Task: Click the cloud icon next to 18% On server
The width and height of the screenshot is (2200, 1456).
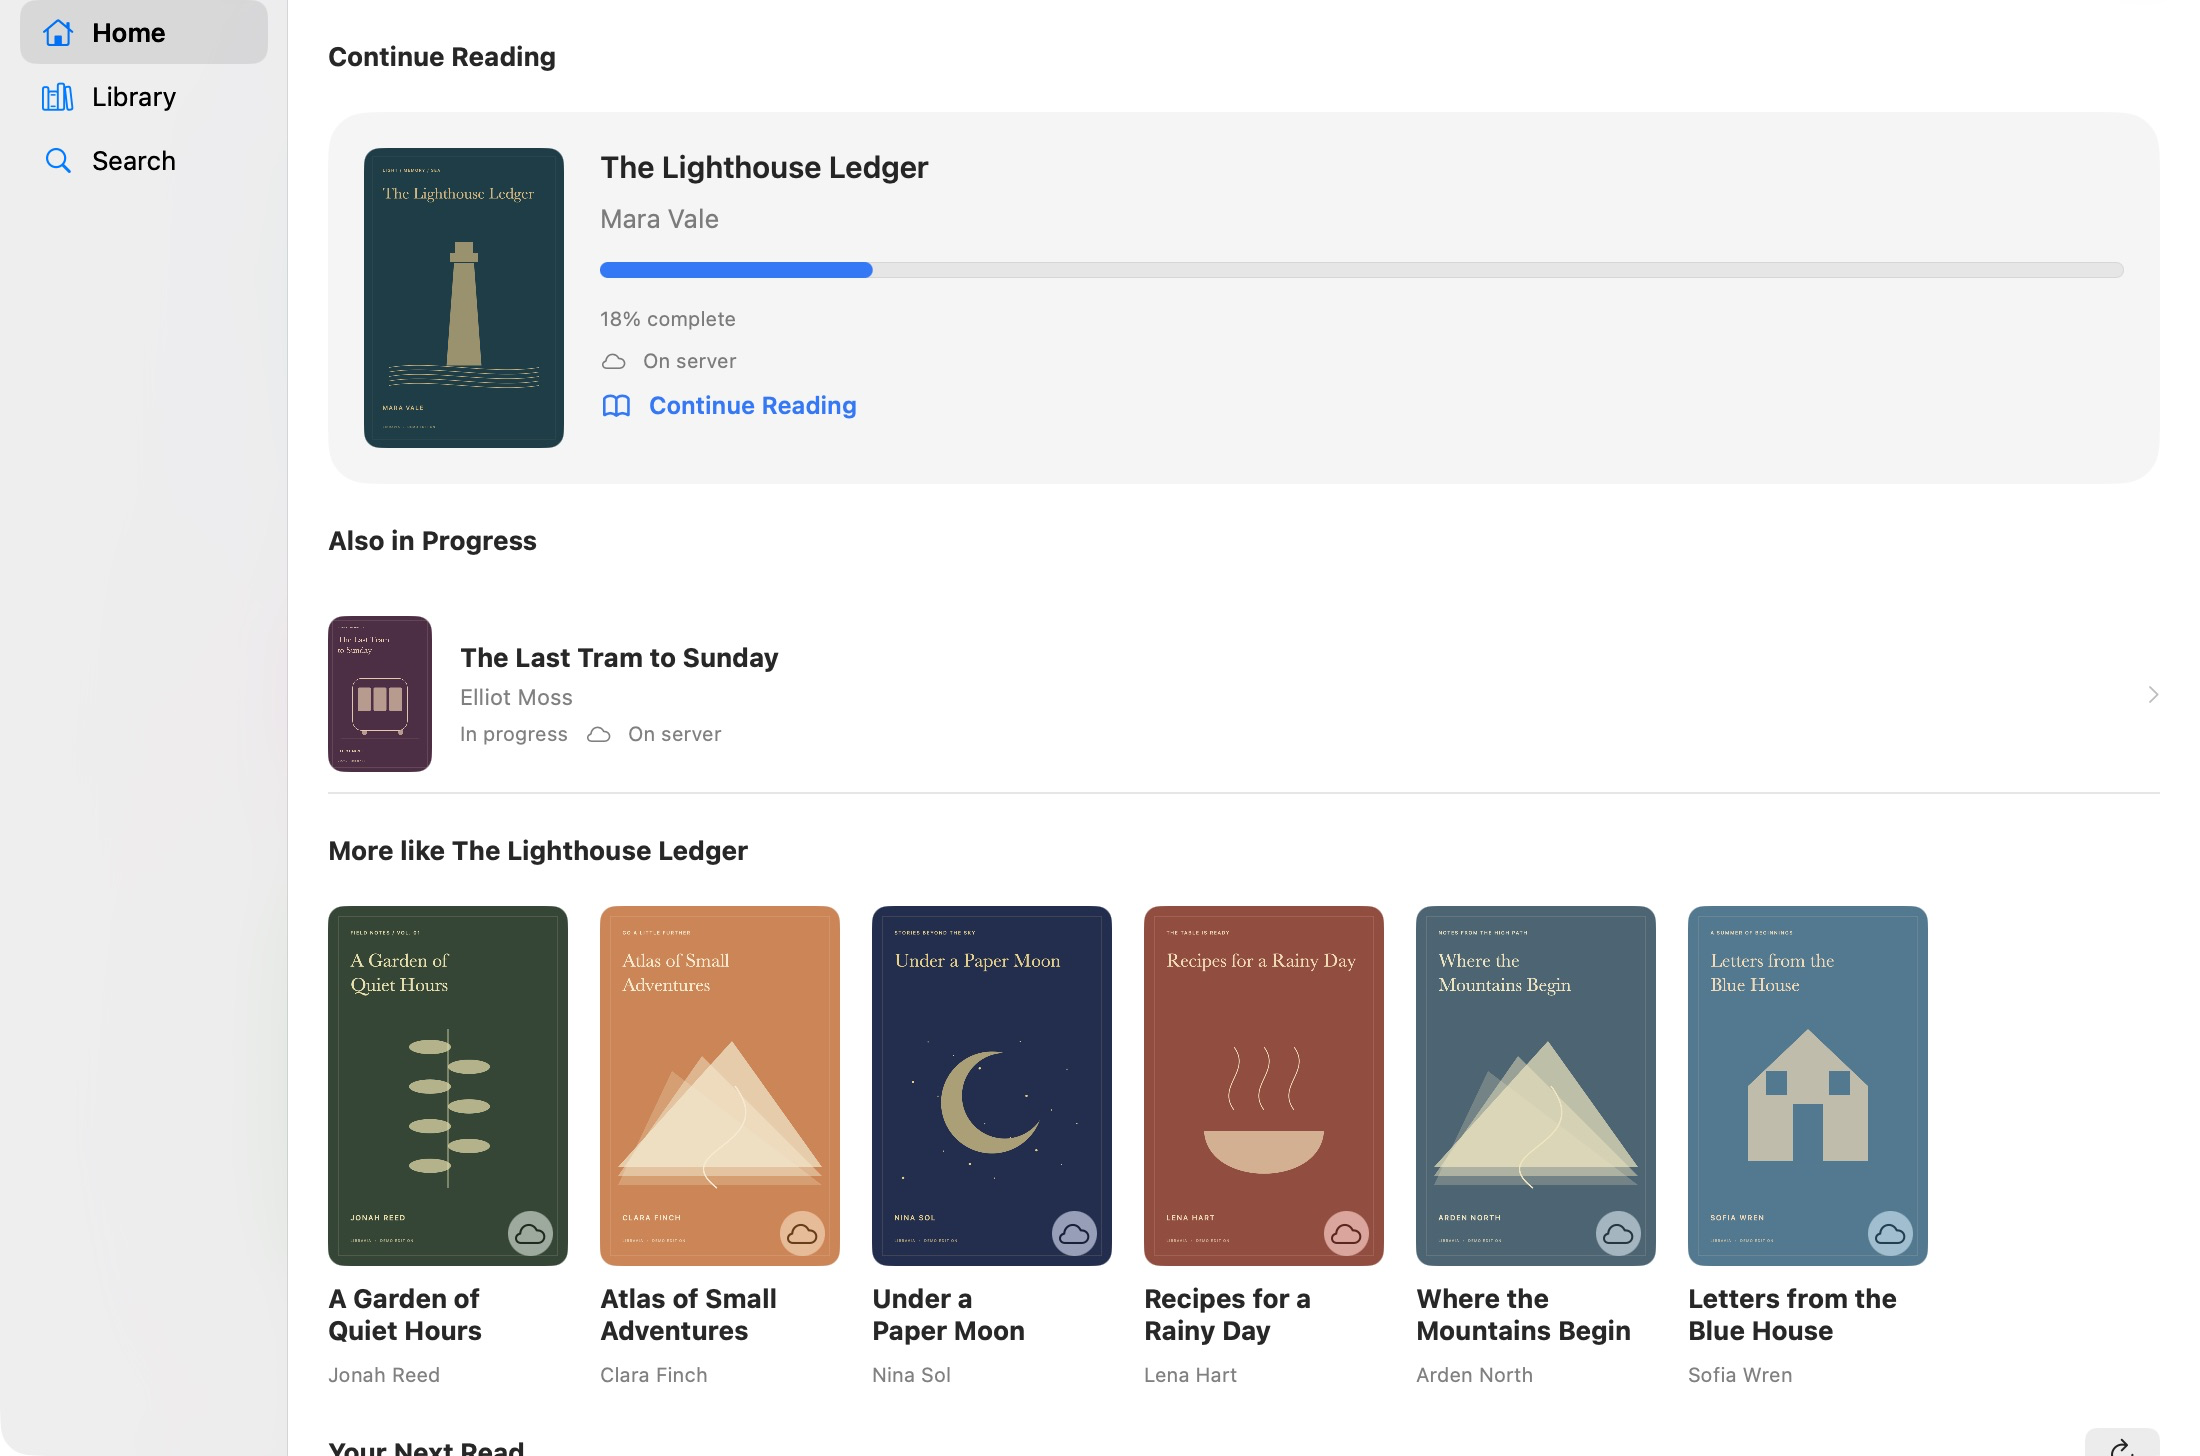Action: coord(614,361)
